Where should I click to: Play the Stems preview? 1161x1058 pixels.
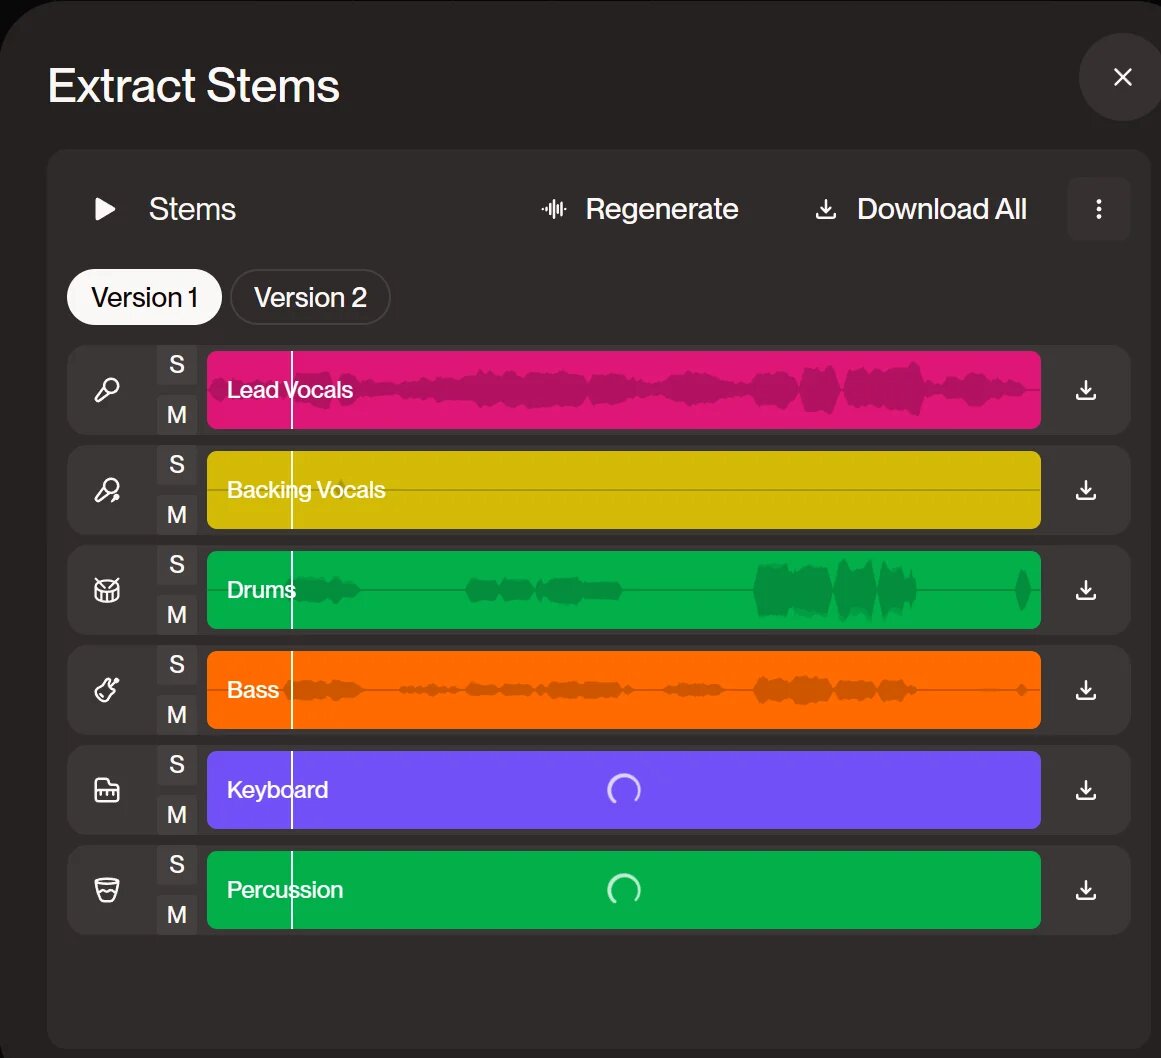point(105,209)
